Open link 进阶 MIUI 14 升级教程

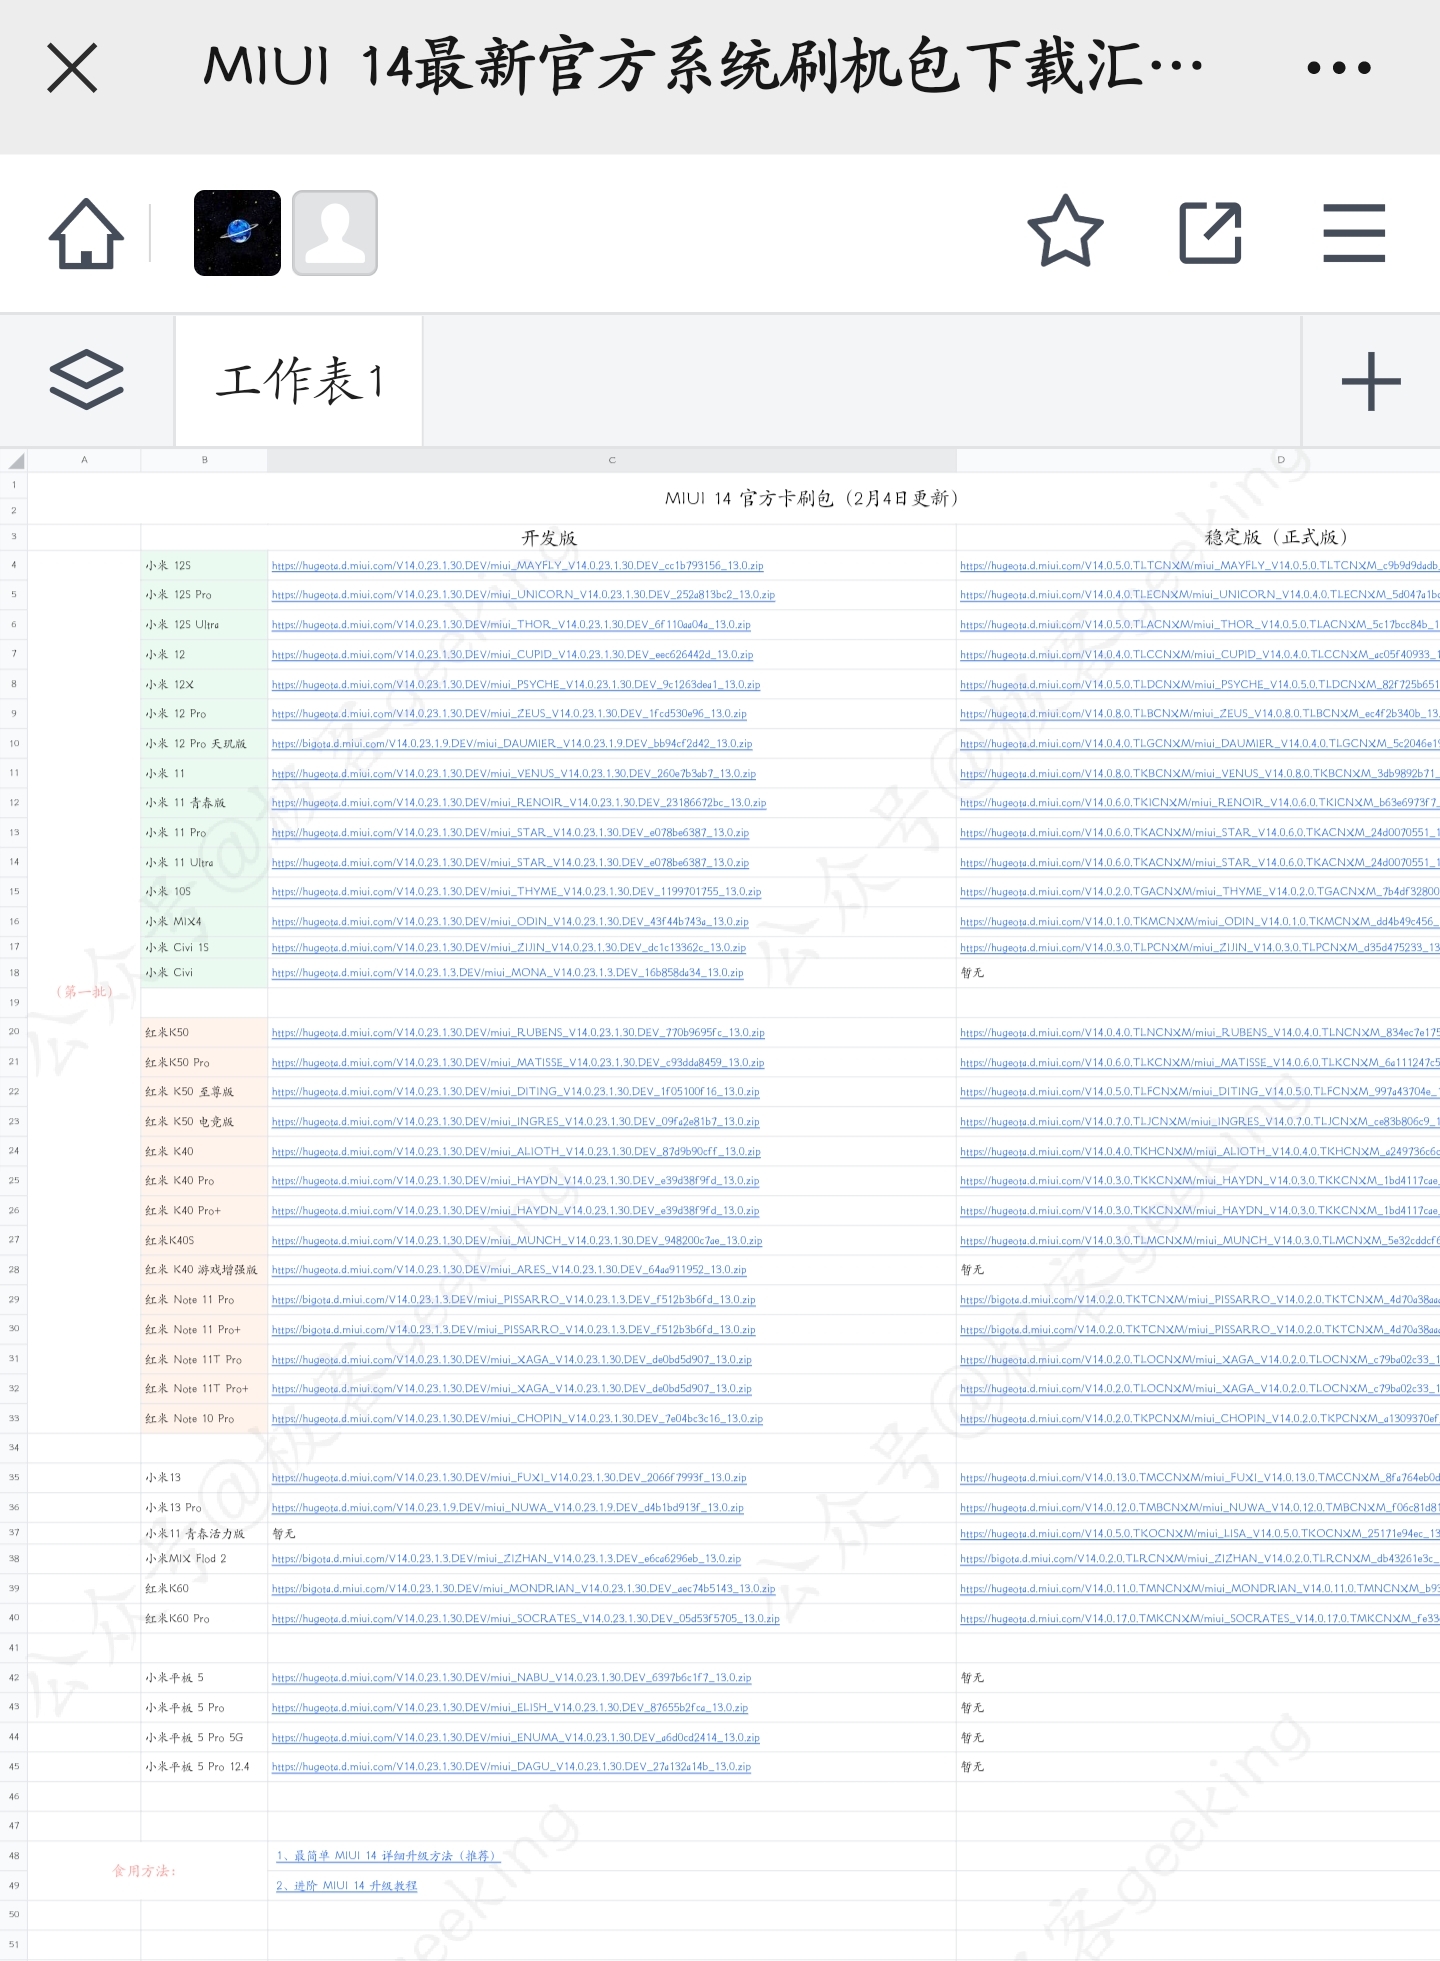click(347, 1886)
